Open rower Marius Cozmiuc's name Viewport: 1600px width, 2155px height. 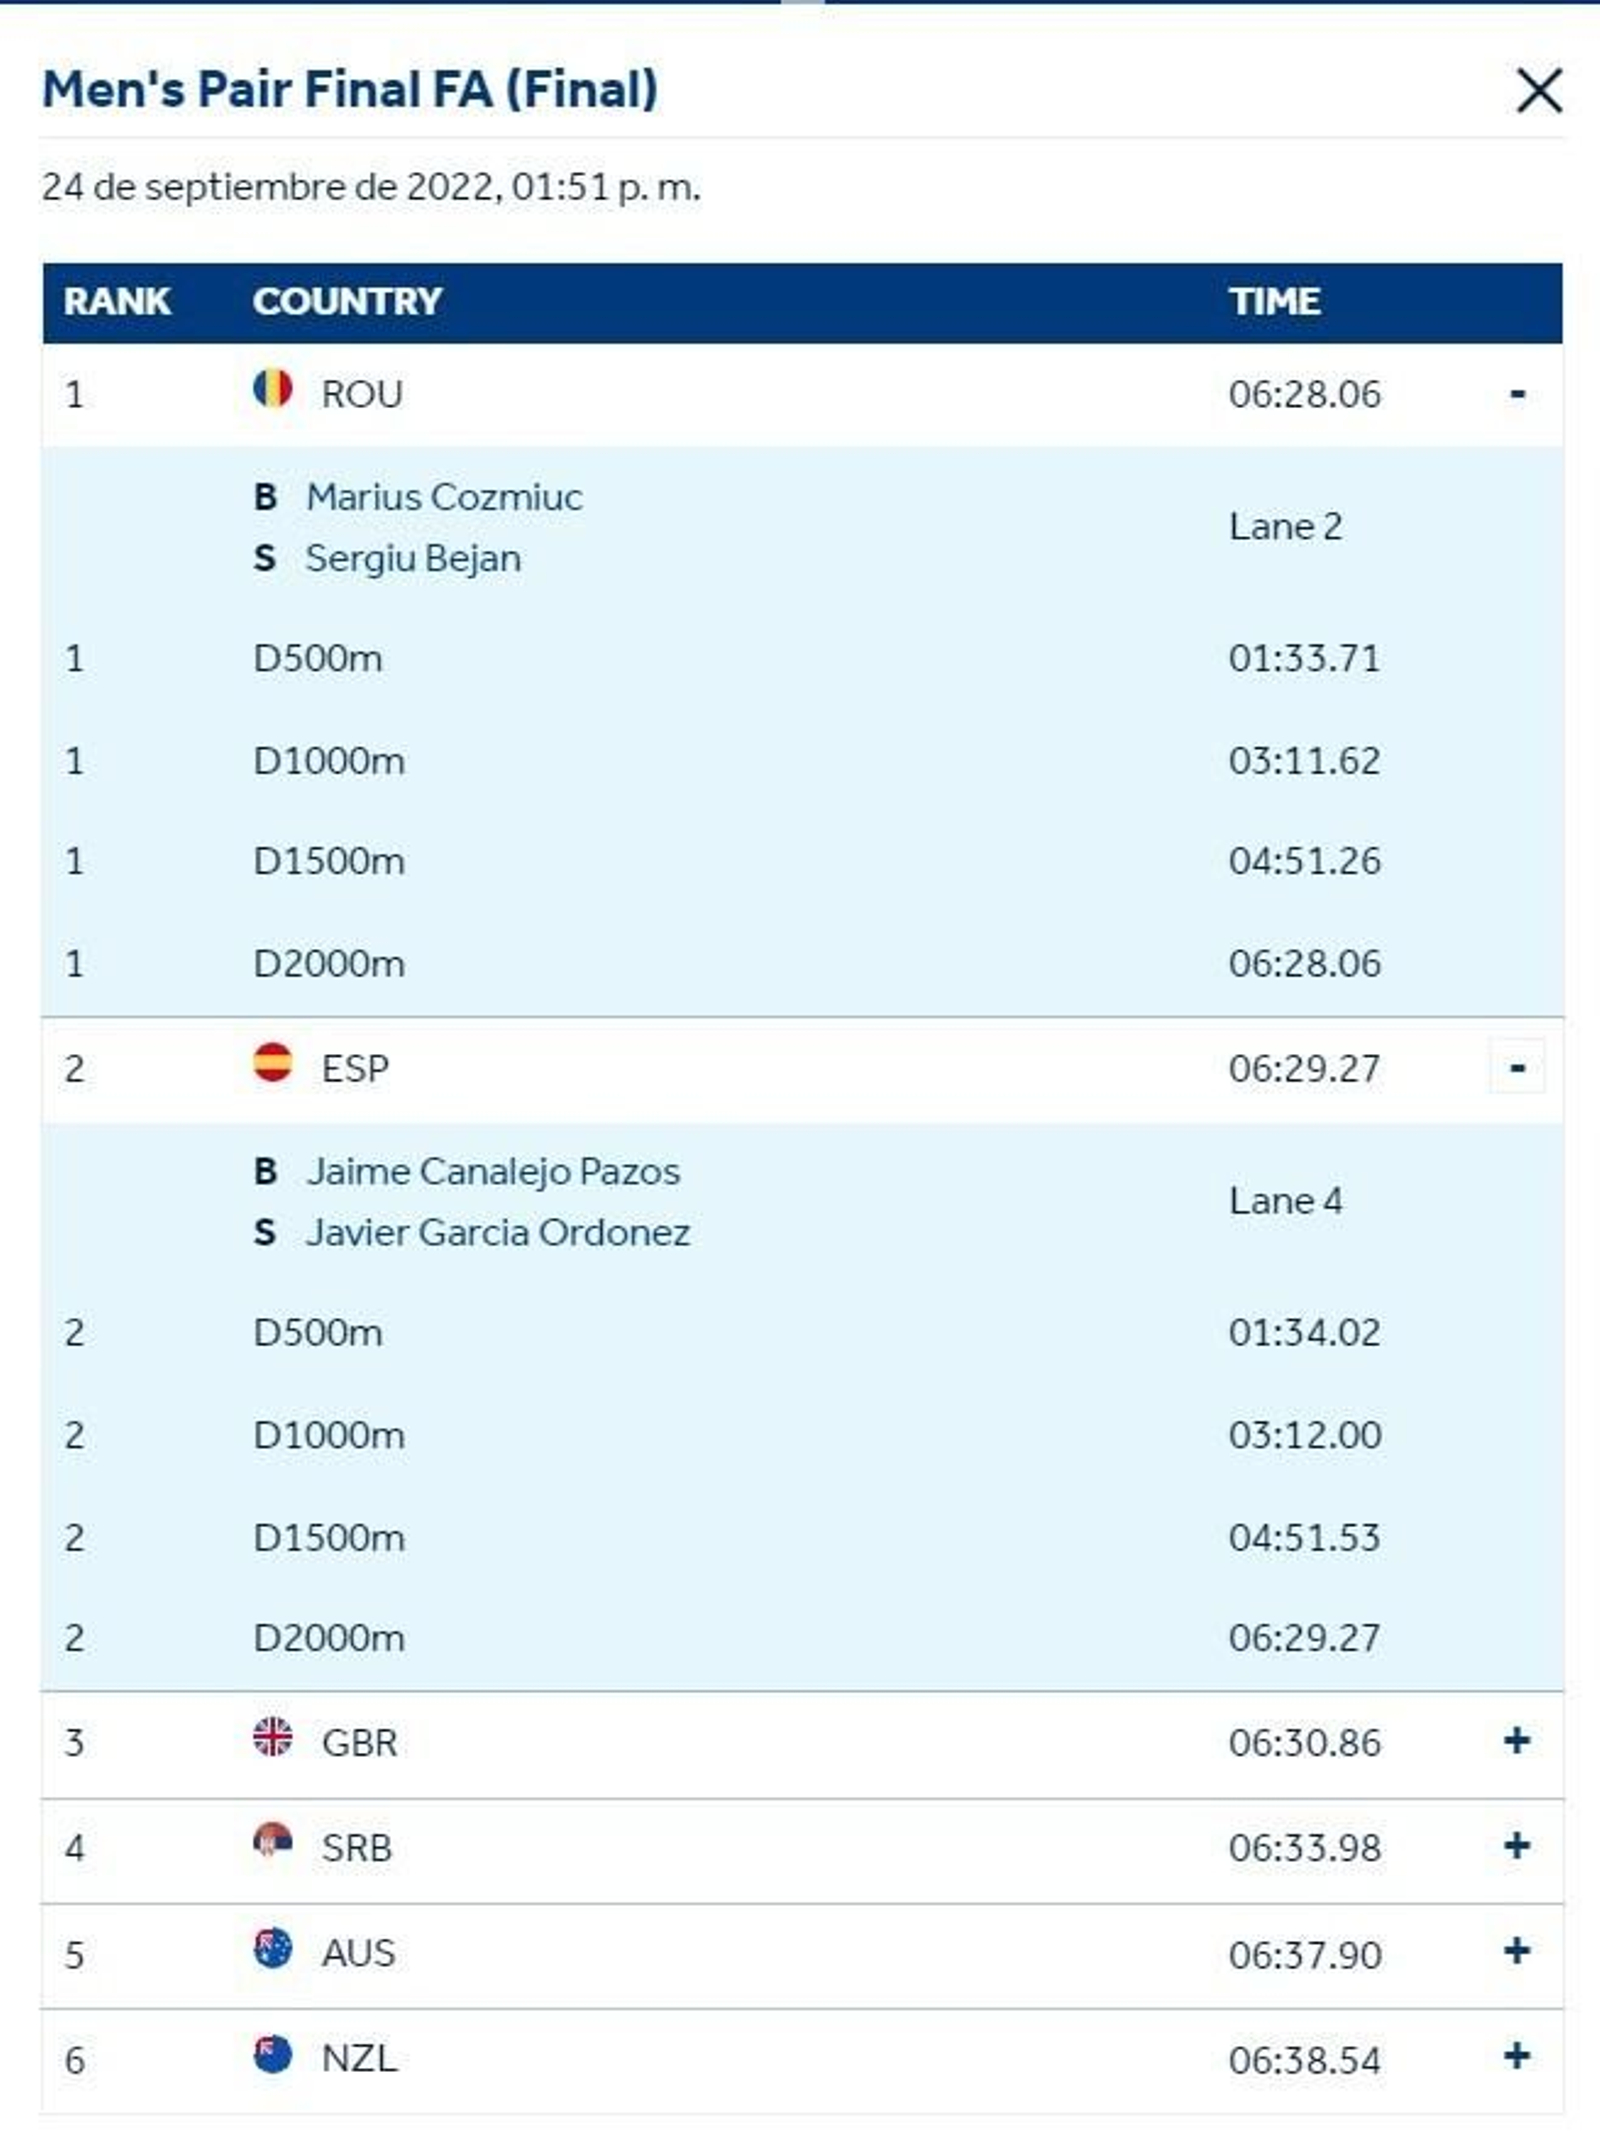pyautogui.click(x=443, y=497)
